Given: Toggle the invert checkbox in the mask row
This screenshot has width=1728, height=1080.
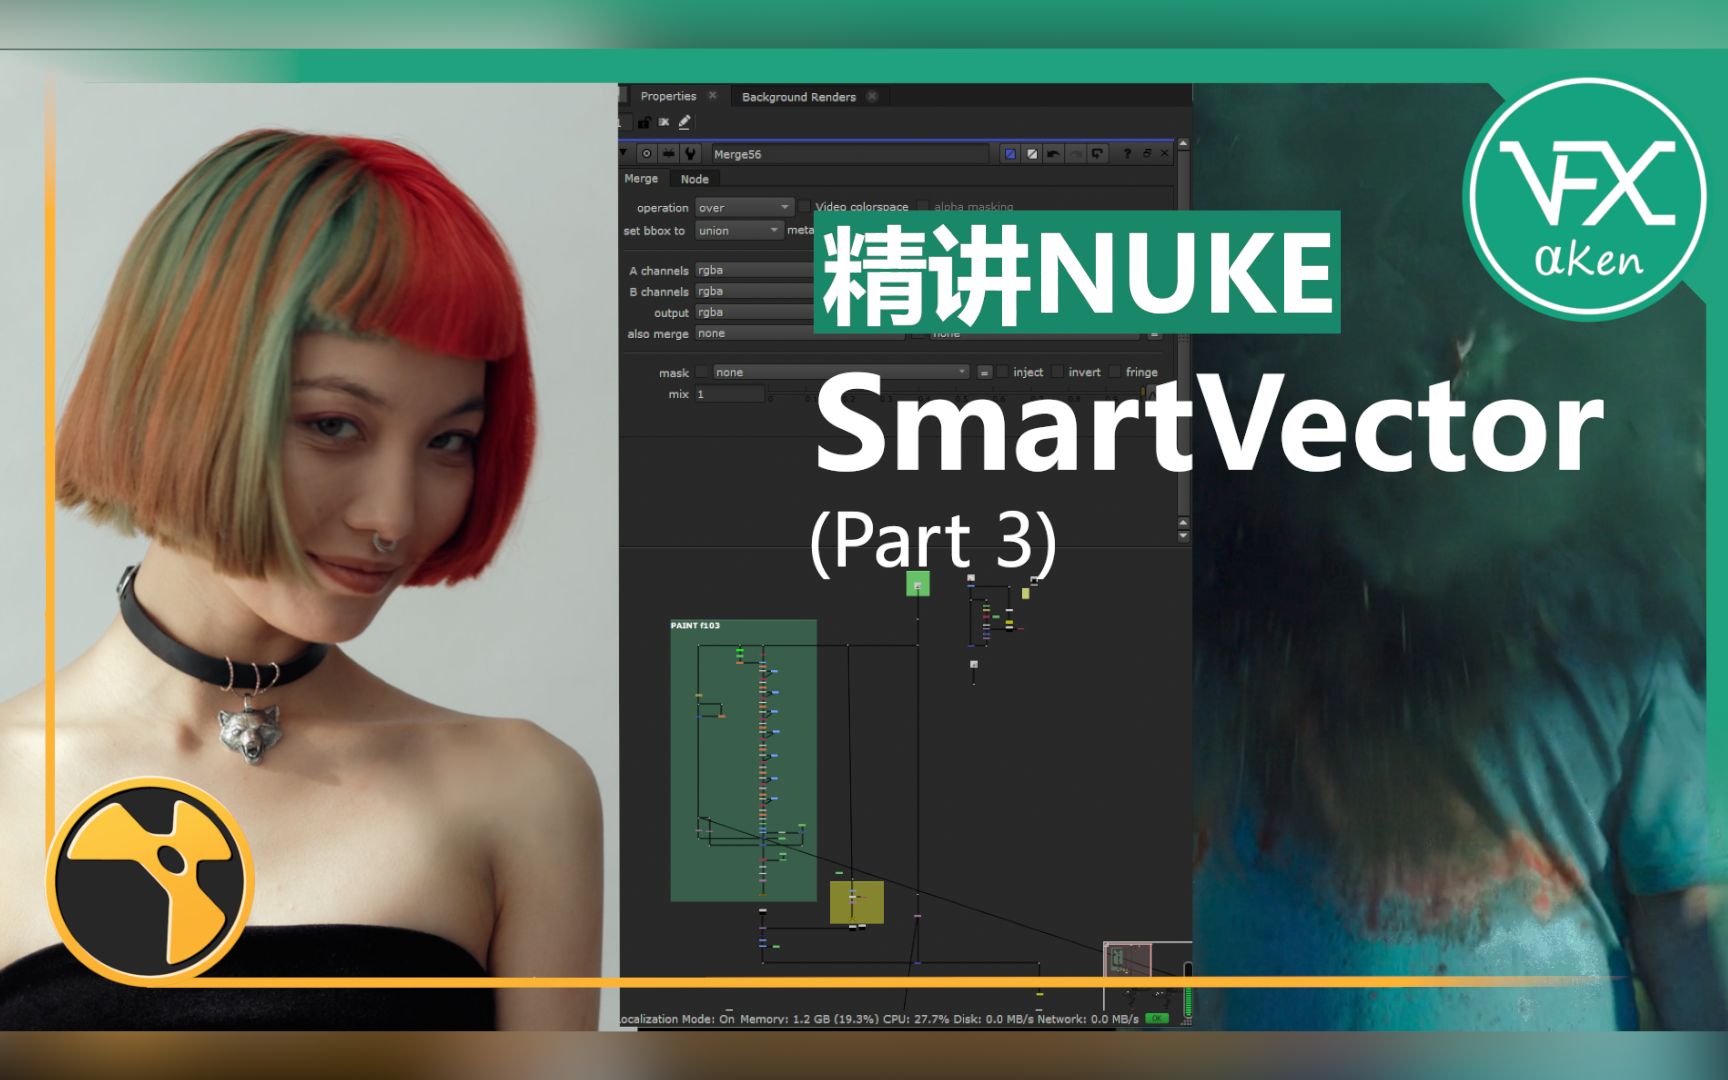Looking at the screenshot, I should (x=1057, y=371).
